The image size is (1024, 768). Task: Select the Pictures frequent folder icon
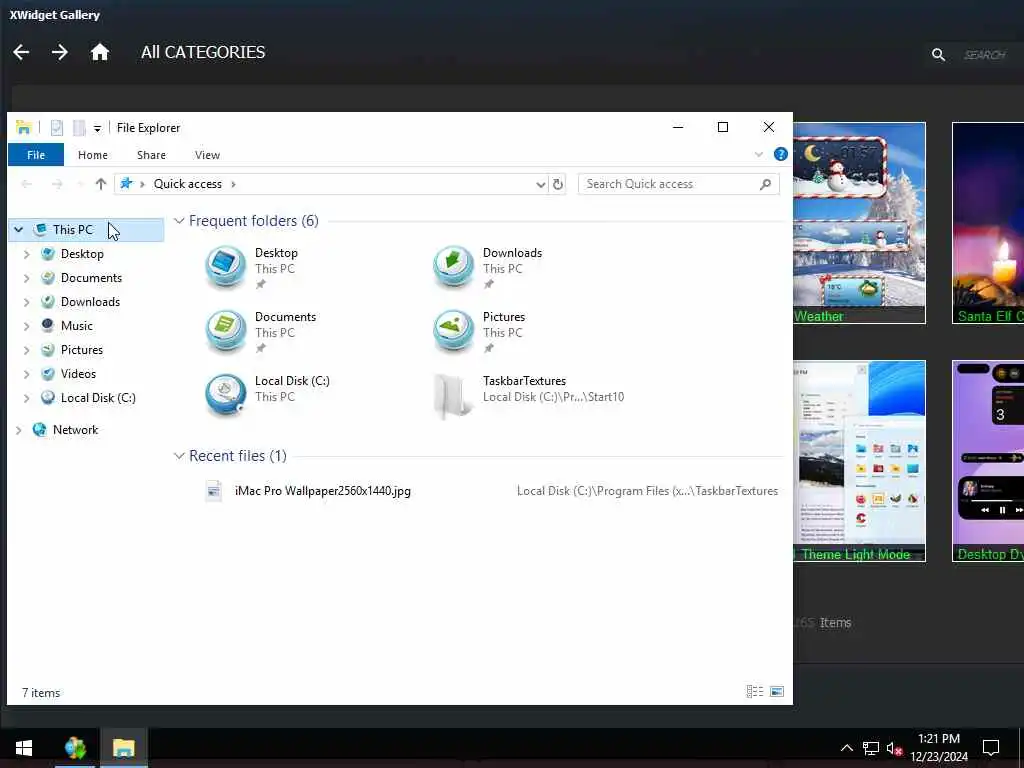(453, 330)
